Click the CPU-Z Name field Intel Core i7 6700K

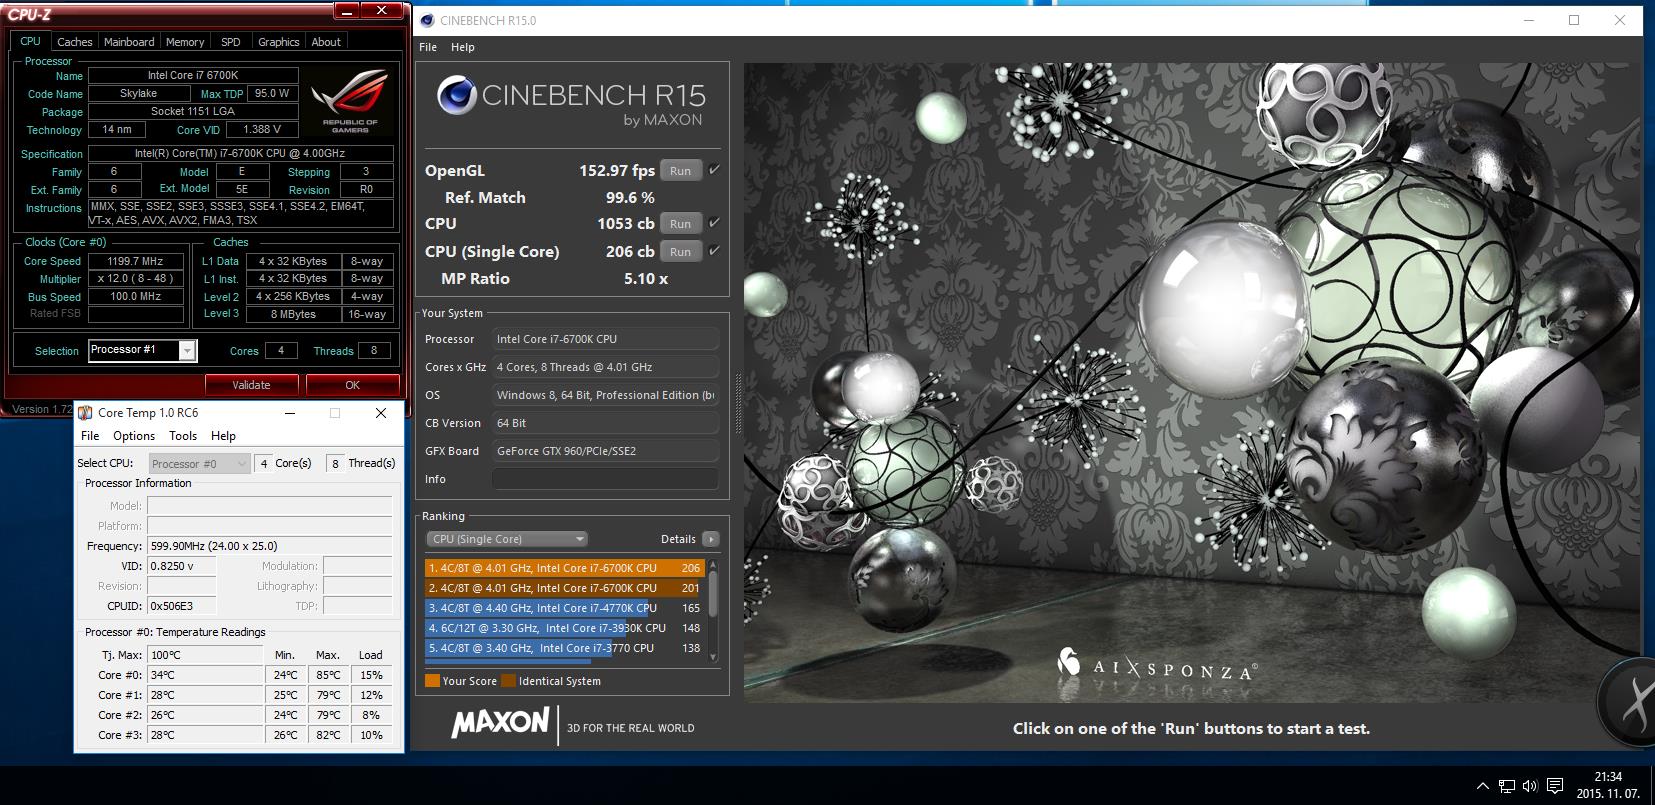pyautogui.click(x=193, y=75)
